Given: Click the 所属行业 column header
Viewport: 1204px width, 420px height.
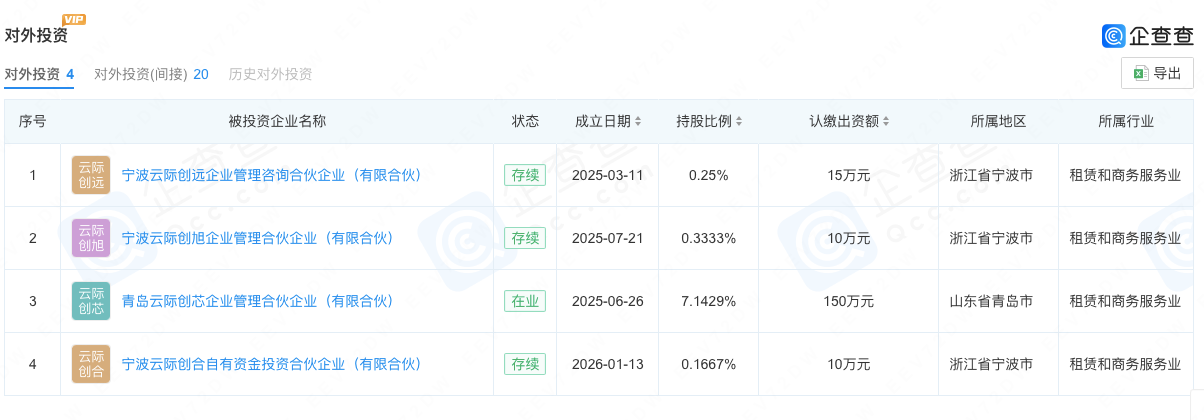Looking at the screenshot, I should 1125,122.
